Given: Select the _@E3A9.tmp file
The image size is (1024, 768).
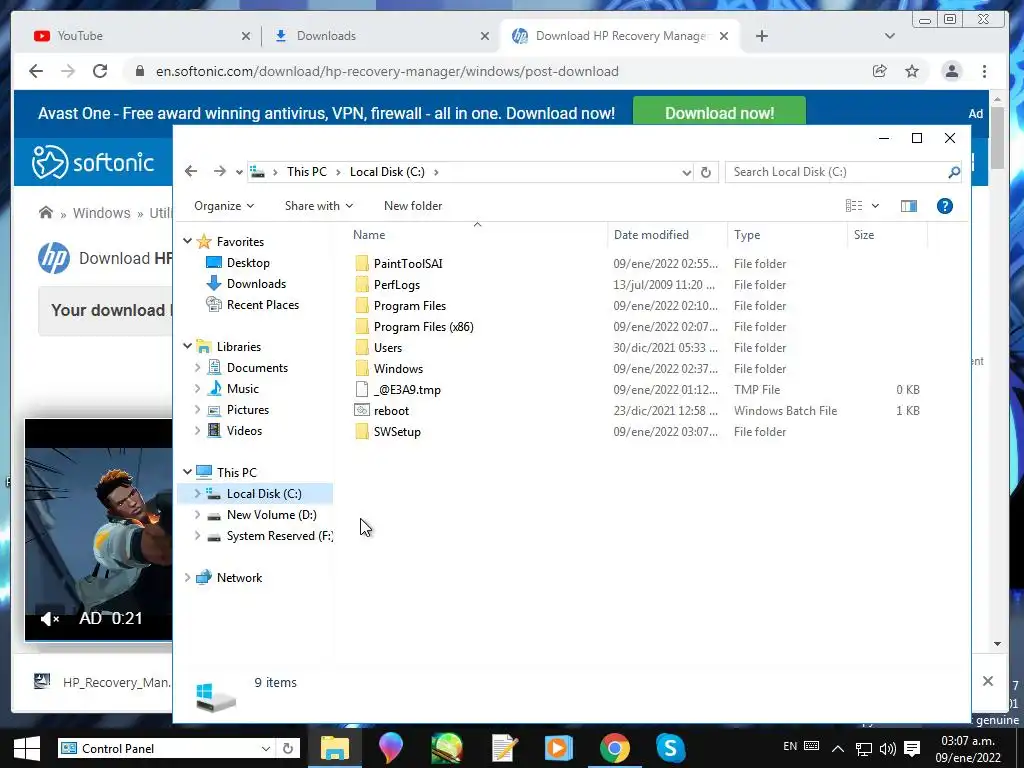Looking at the screenshot, I should click(407, 389).
